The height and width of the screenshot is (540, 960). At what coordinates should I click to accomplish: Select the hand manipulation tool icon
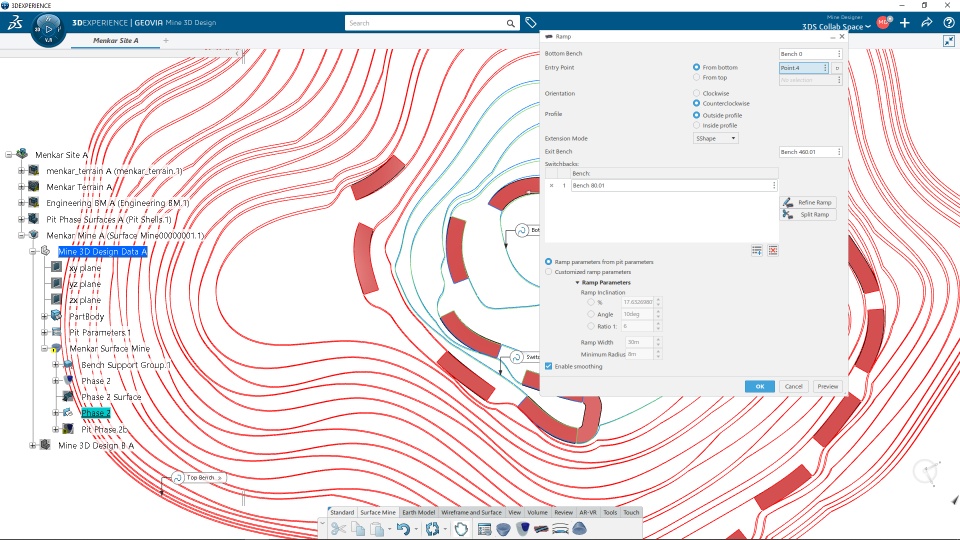point(461,528)
